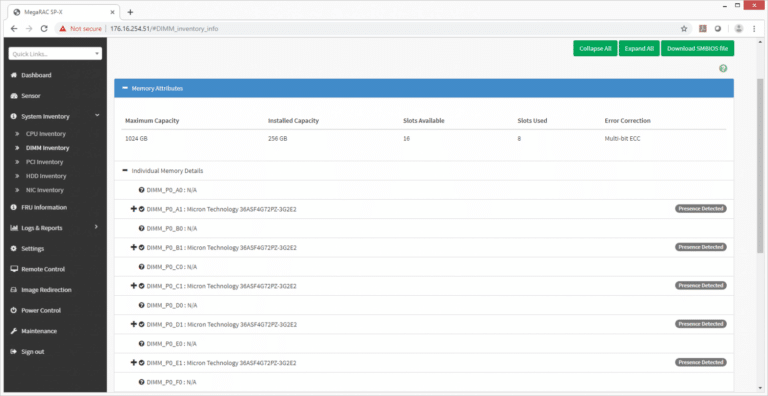
Task: Open the Quick Links dropdown
Action: (55, 54)
